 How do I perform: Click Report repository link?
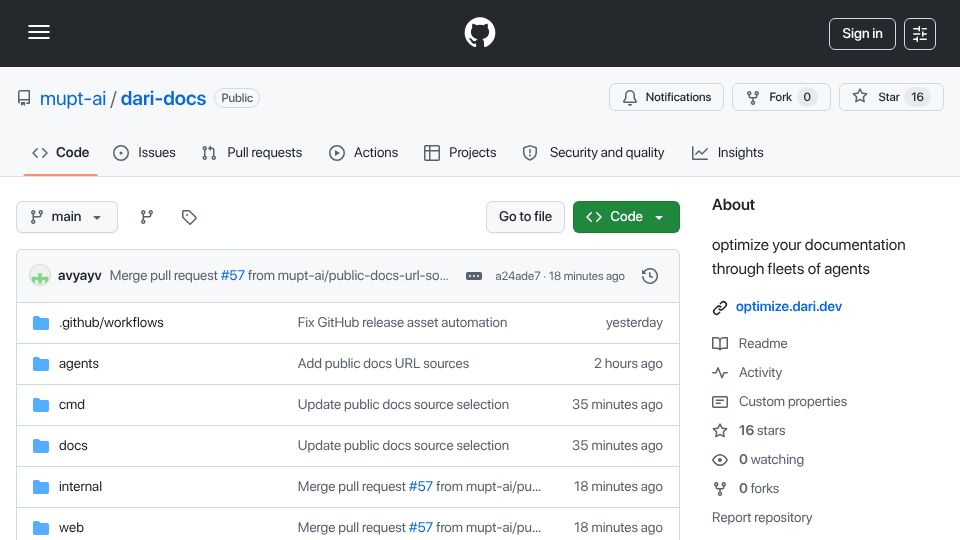(x=762, y=518)
